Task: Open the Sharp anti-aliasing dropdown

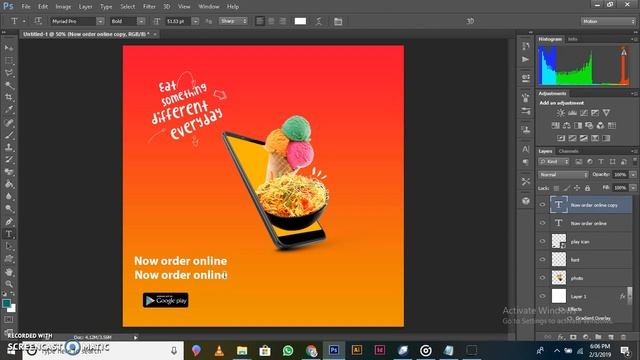Action: (x=233, y=21)
